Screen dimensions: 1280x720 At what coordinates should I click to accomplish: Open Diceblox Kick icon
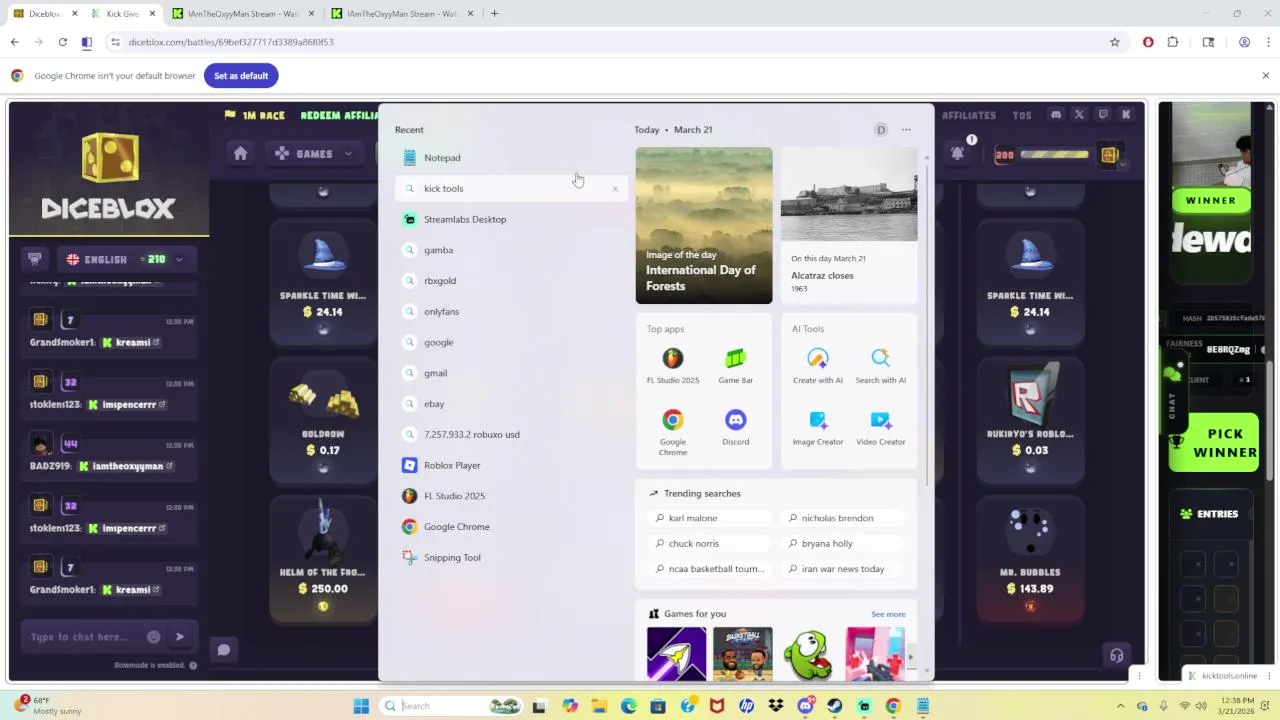(x=1126, y=115)
